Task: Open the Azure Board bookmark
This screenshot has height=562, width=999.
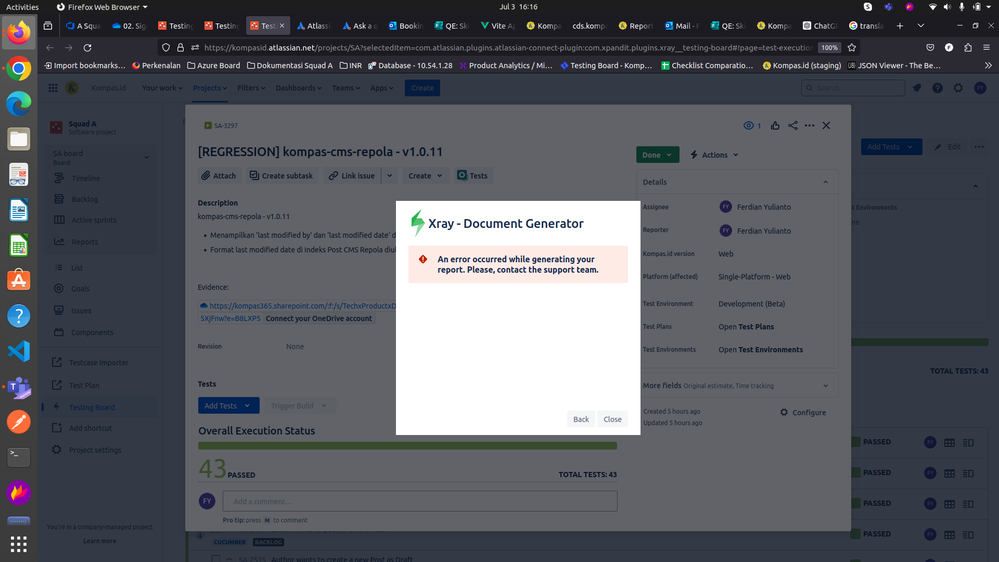Action: coord(212,66)
